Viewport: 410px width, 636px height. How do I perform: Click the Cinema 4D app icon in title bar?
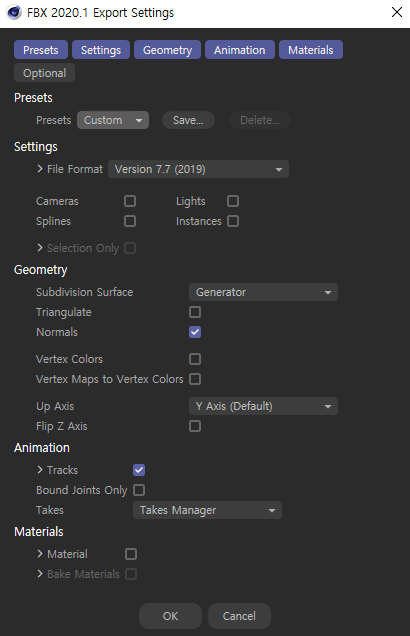point(14,13)
